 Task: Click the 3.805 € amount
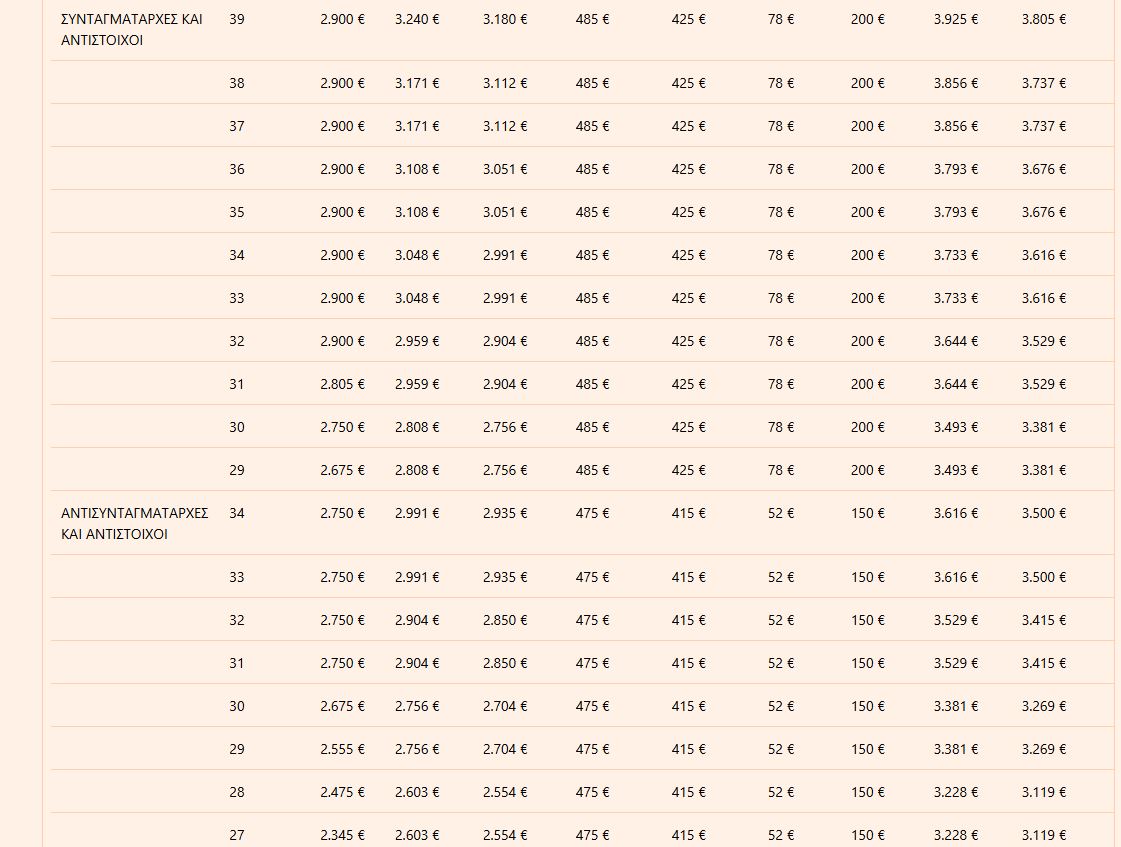tap(1043, 19)
